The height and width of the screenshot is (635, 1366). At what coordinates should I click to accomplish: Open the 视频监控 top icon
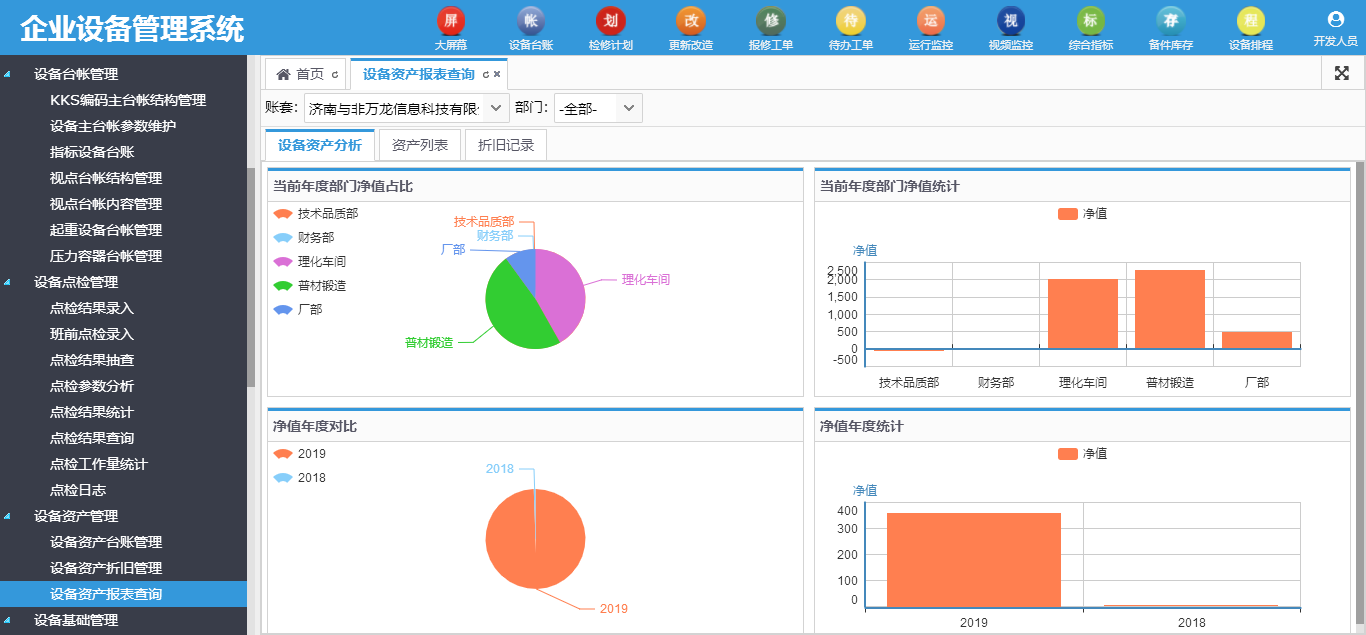point(1011,29)
